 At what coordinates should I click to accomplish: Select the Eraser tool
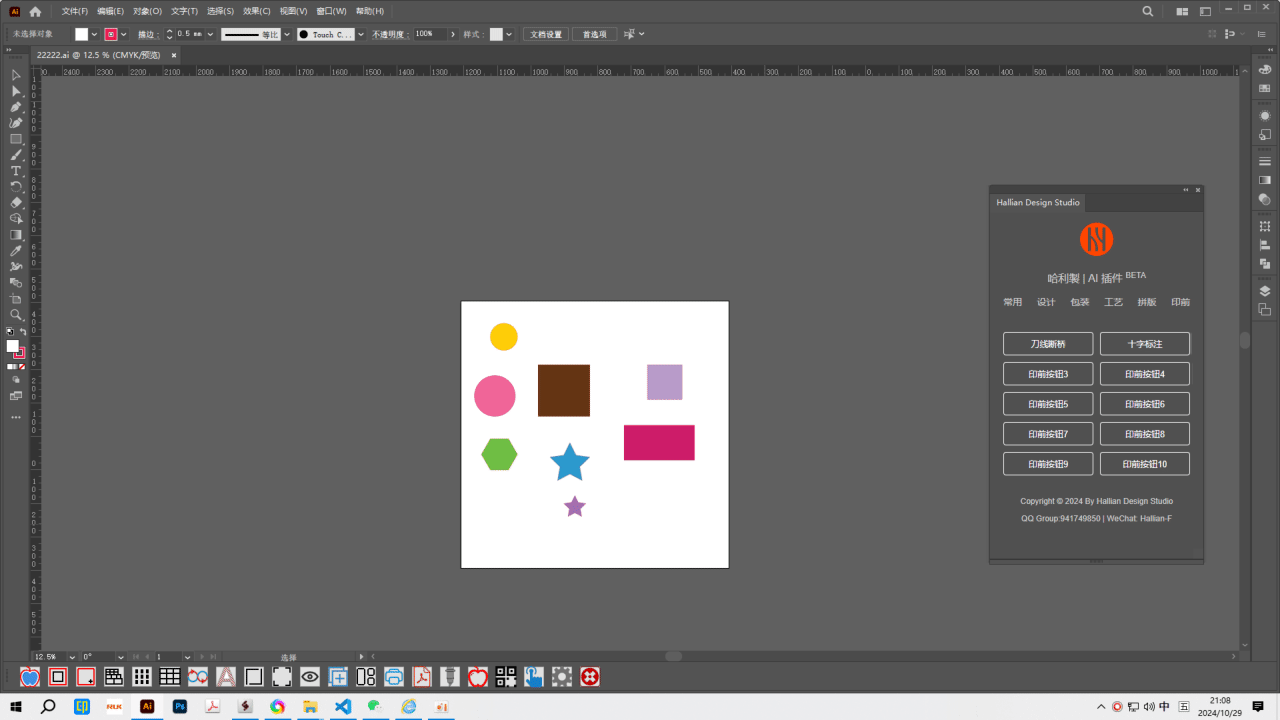click(x=16, y=202)
